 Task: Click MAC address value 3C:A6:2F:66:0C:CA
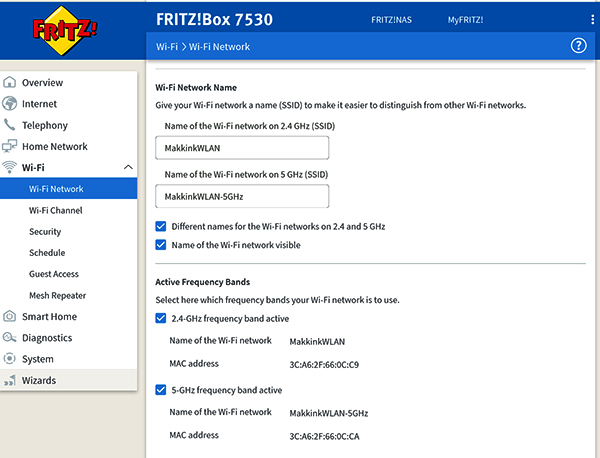pyautogui.click(x=324, y=436)
